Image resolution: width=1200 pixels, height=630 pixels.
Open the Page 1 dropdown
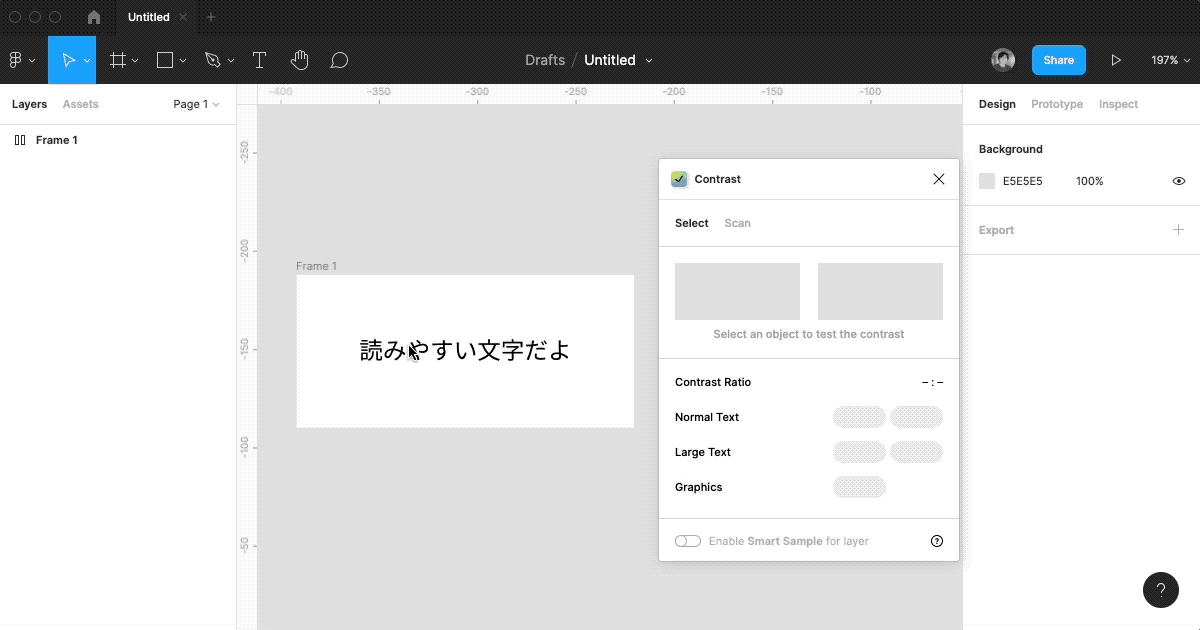tap(196, 104)
